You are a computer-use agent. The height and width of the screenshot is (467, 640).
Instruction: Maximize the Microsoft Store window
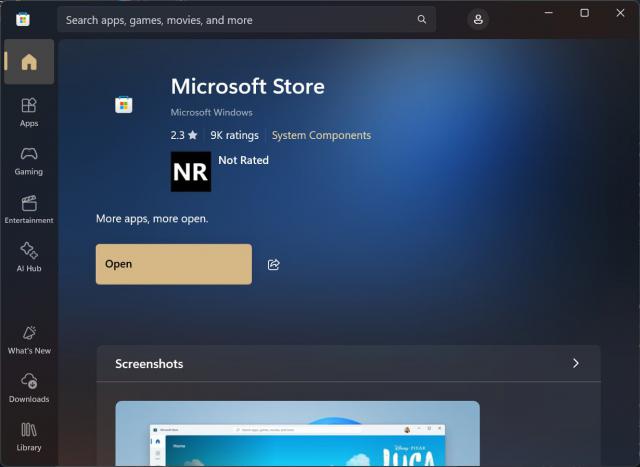(x=585, y=13)
